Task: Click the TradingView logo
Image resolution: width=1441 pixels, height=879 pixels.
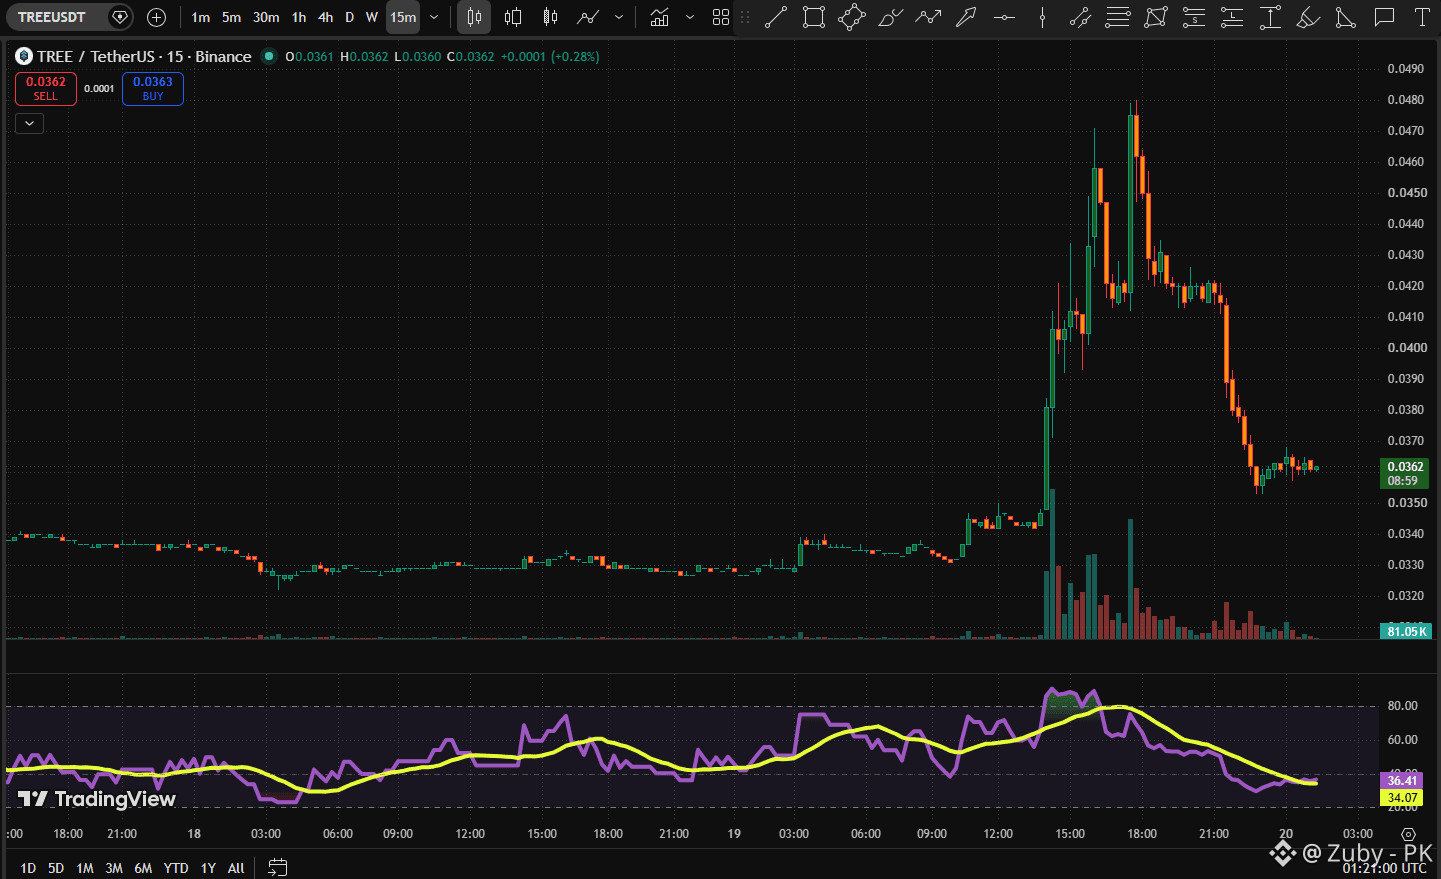Action: 97,798
